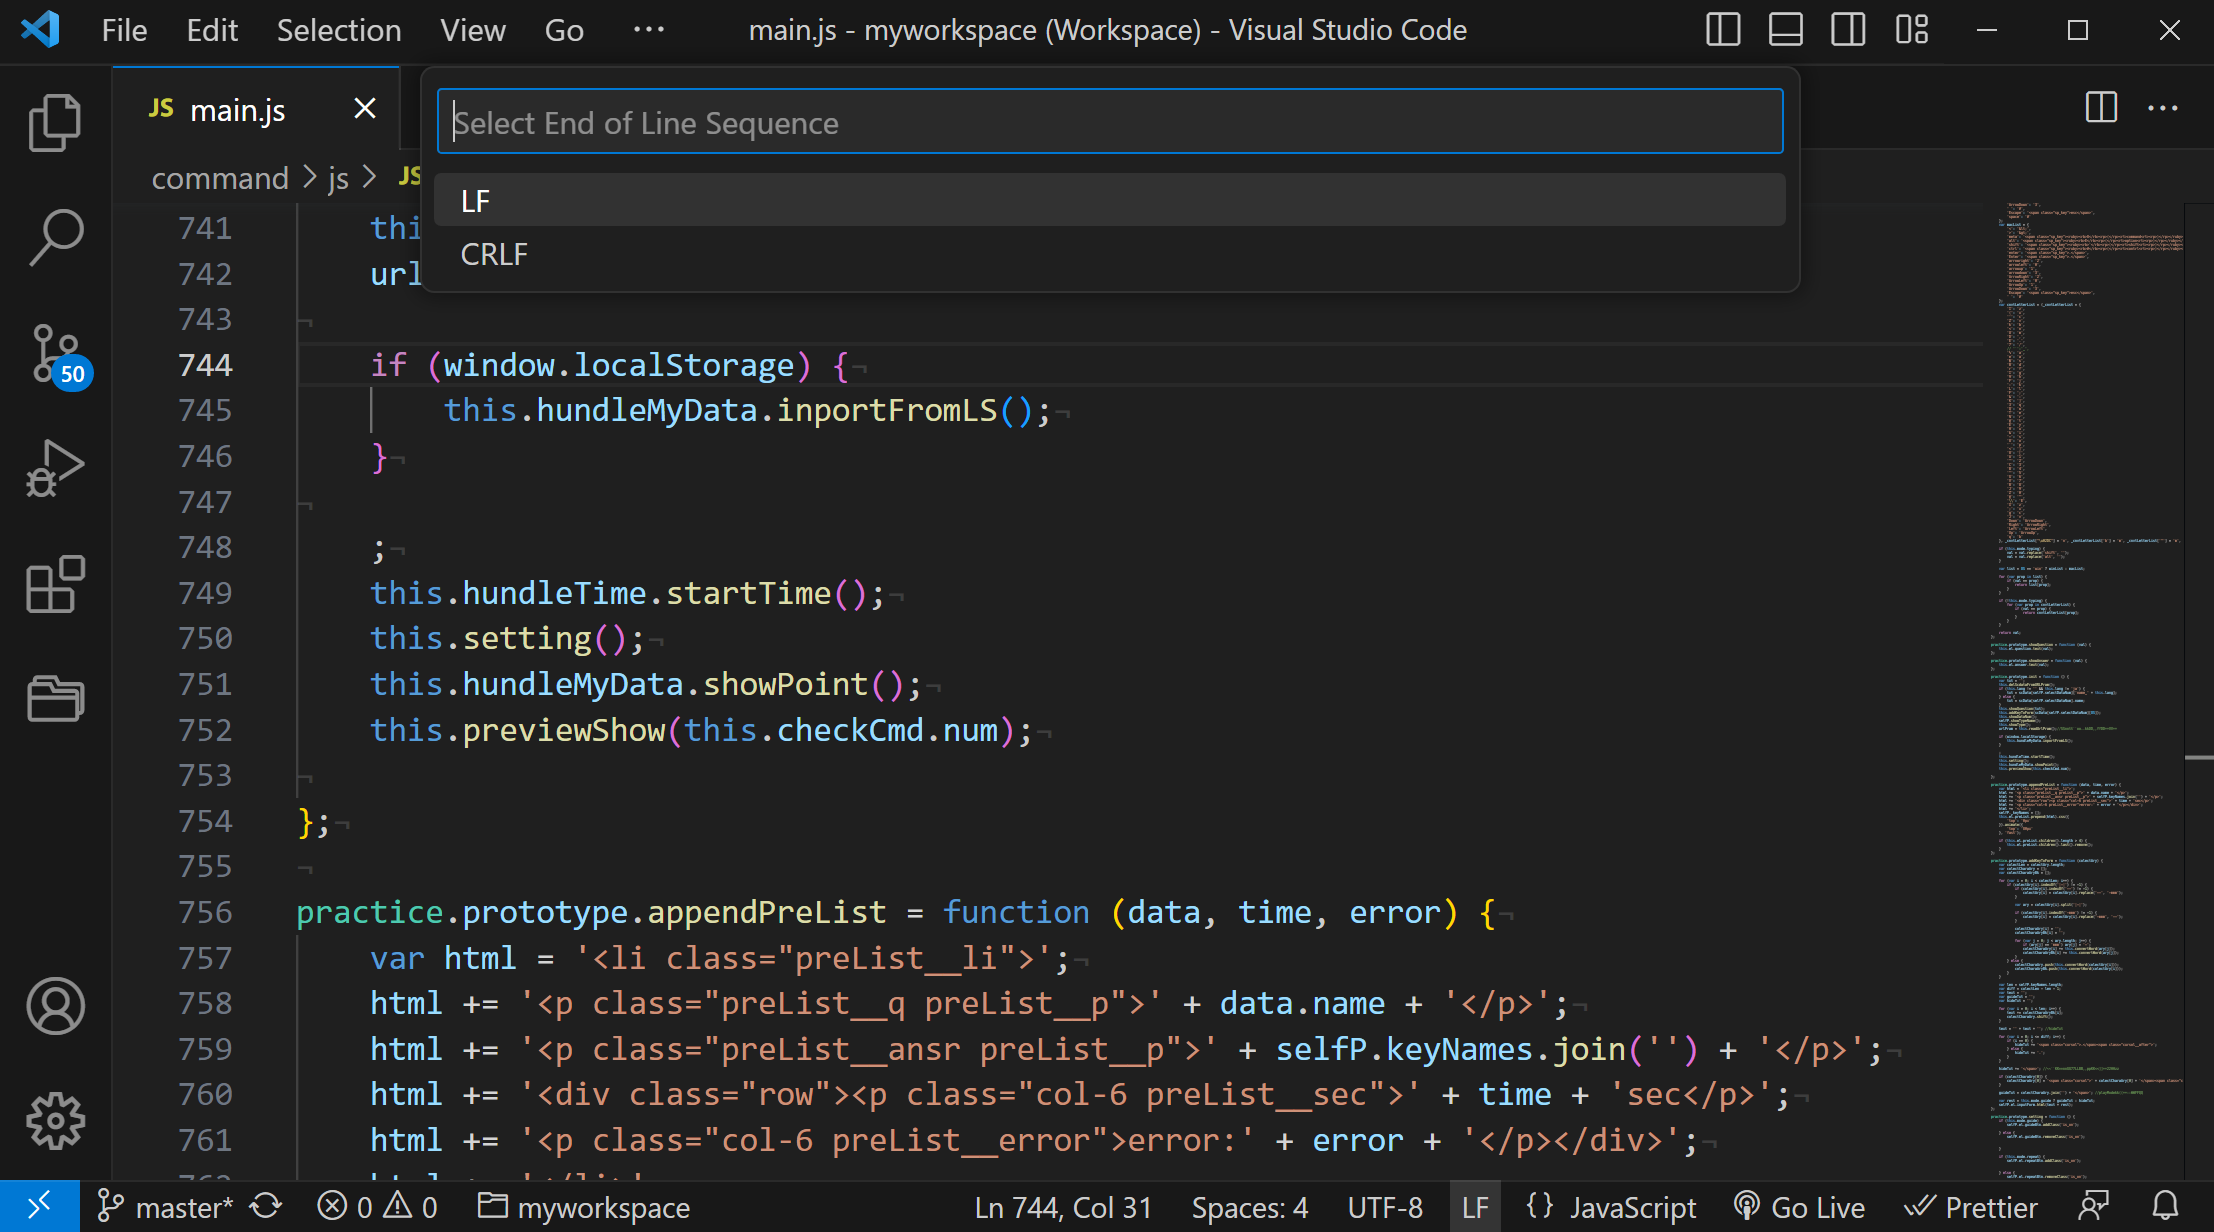2214x1232 pixels.
Task: Click the command breadcrumb segment
Action: pyautogui.click(x=220, y=178)
